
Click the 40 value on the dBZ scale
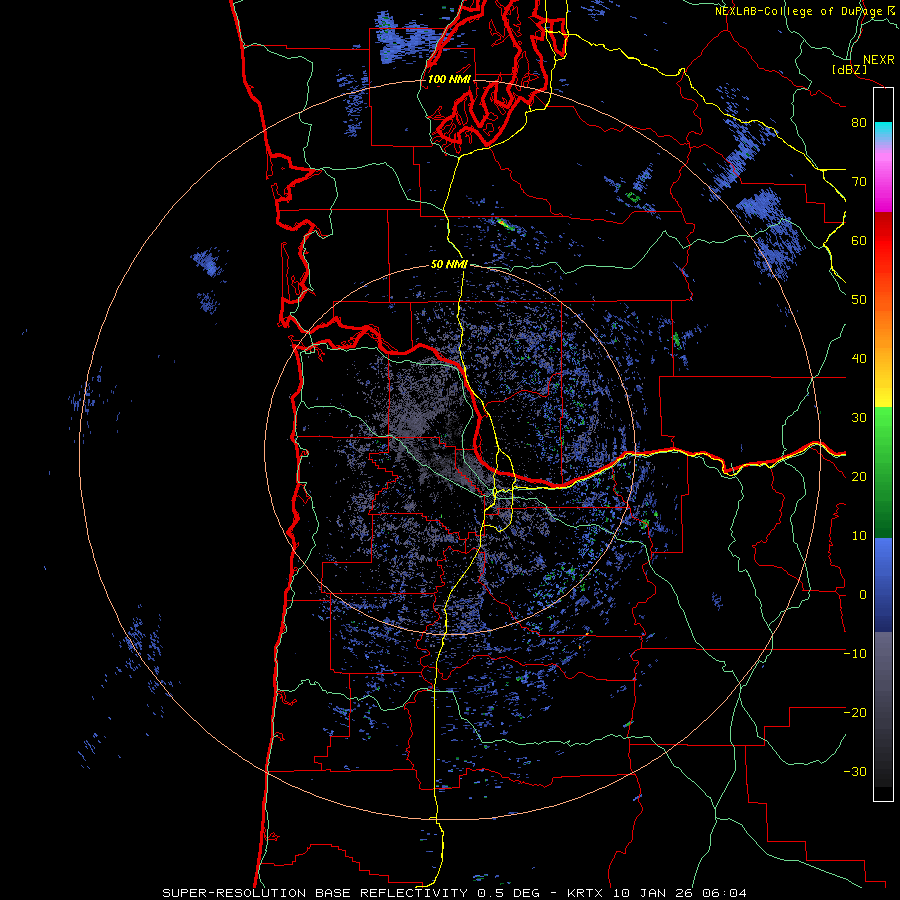click(859, 359)
